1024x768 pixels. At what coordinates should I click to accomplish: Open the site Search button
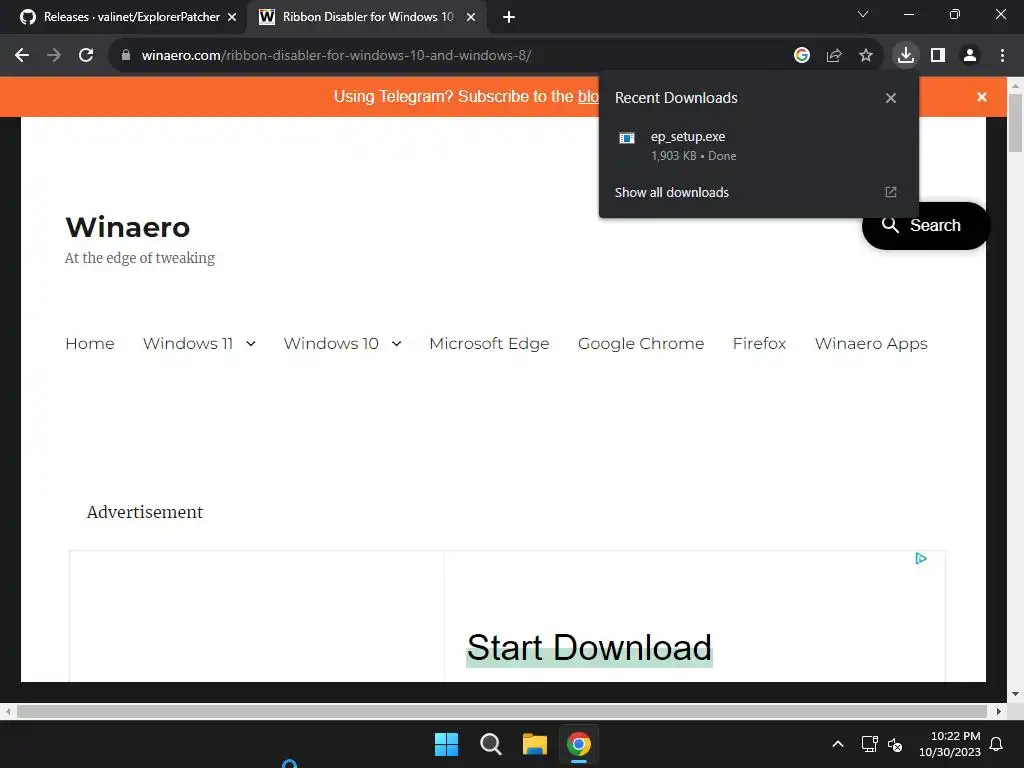point(925,225)
